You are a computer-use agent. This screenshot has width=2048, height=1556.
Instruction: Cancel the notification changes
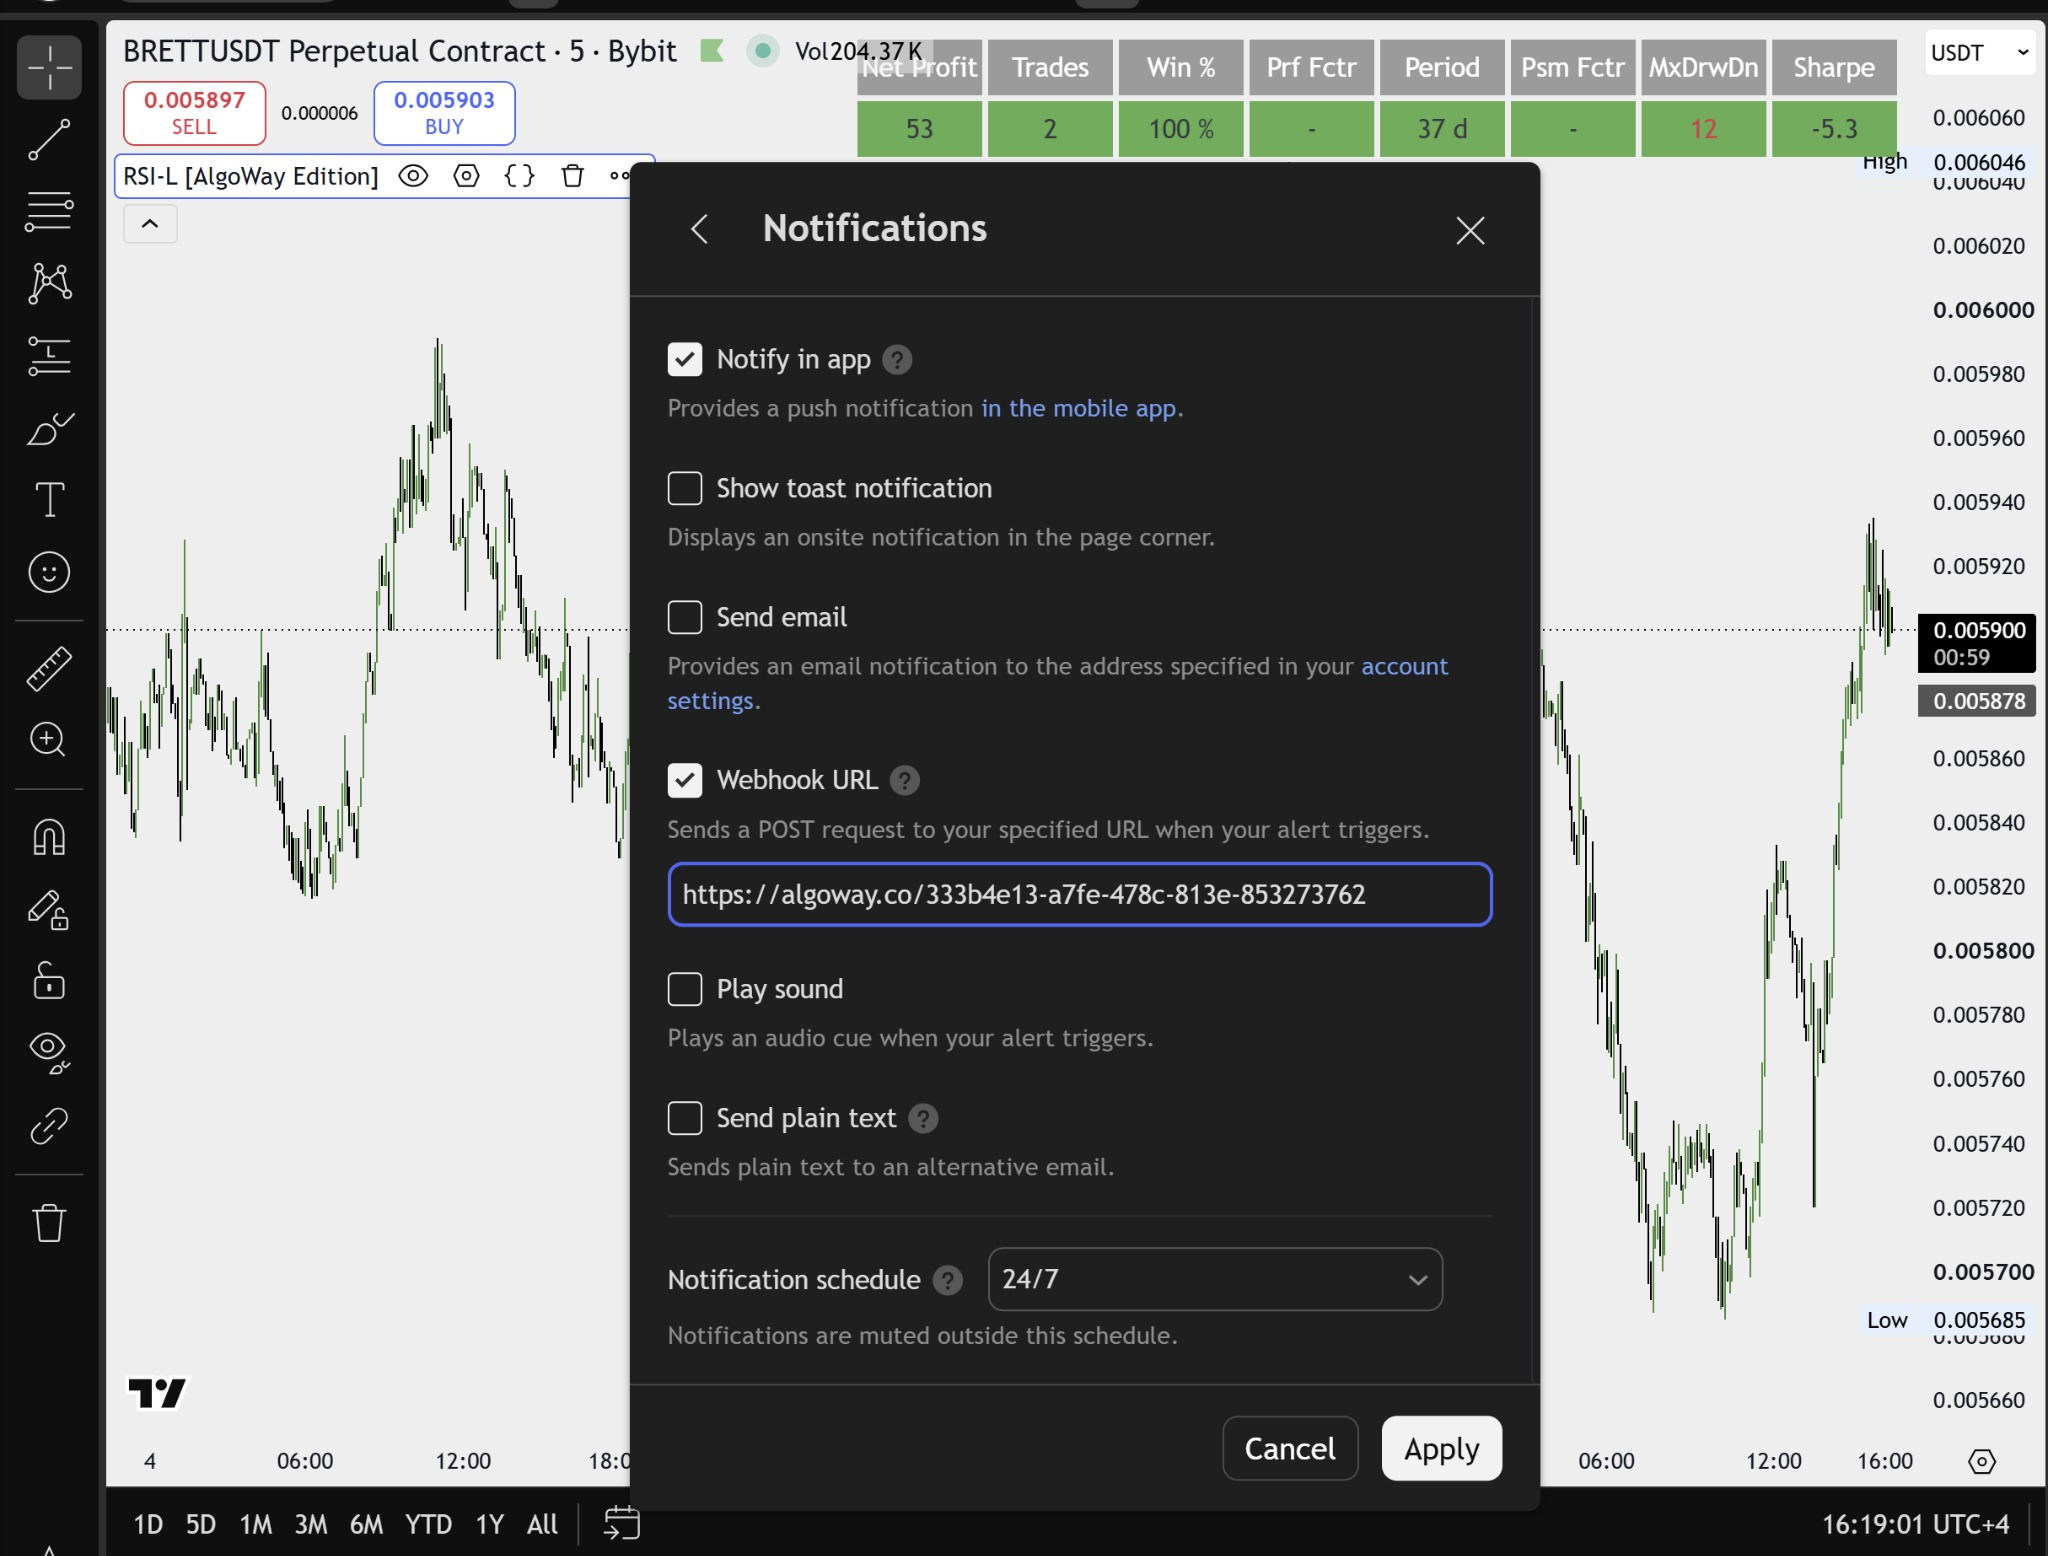click(x=1290, y=1448)
